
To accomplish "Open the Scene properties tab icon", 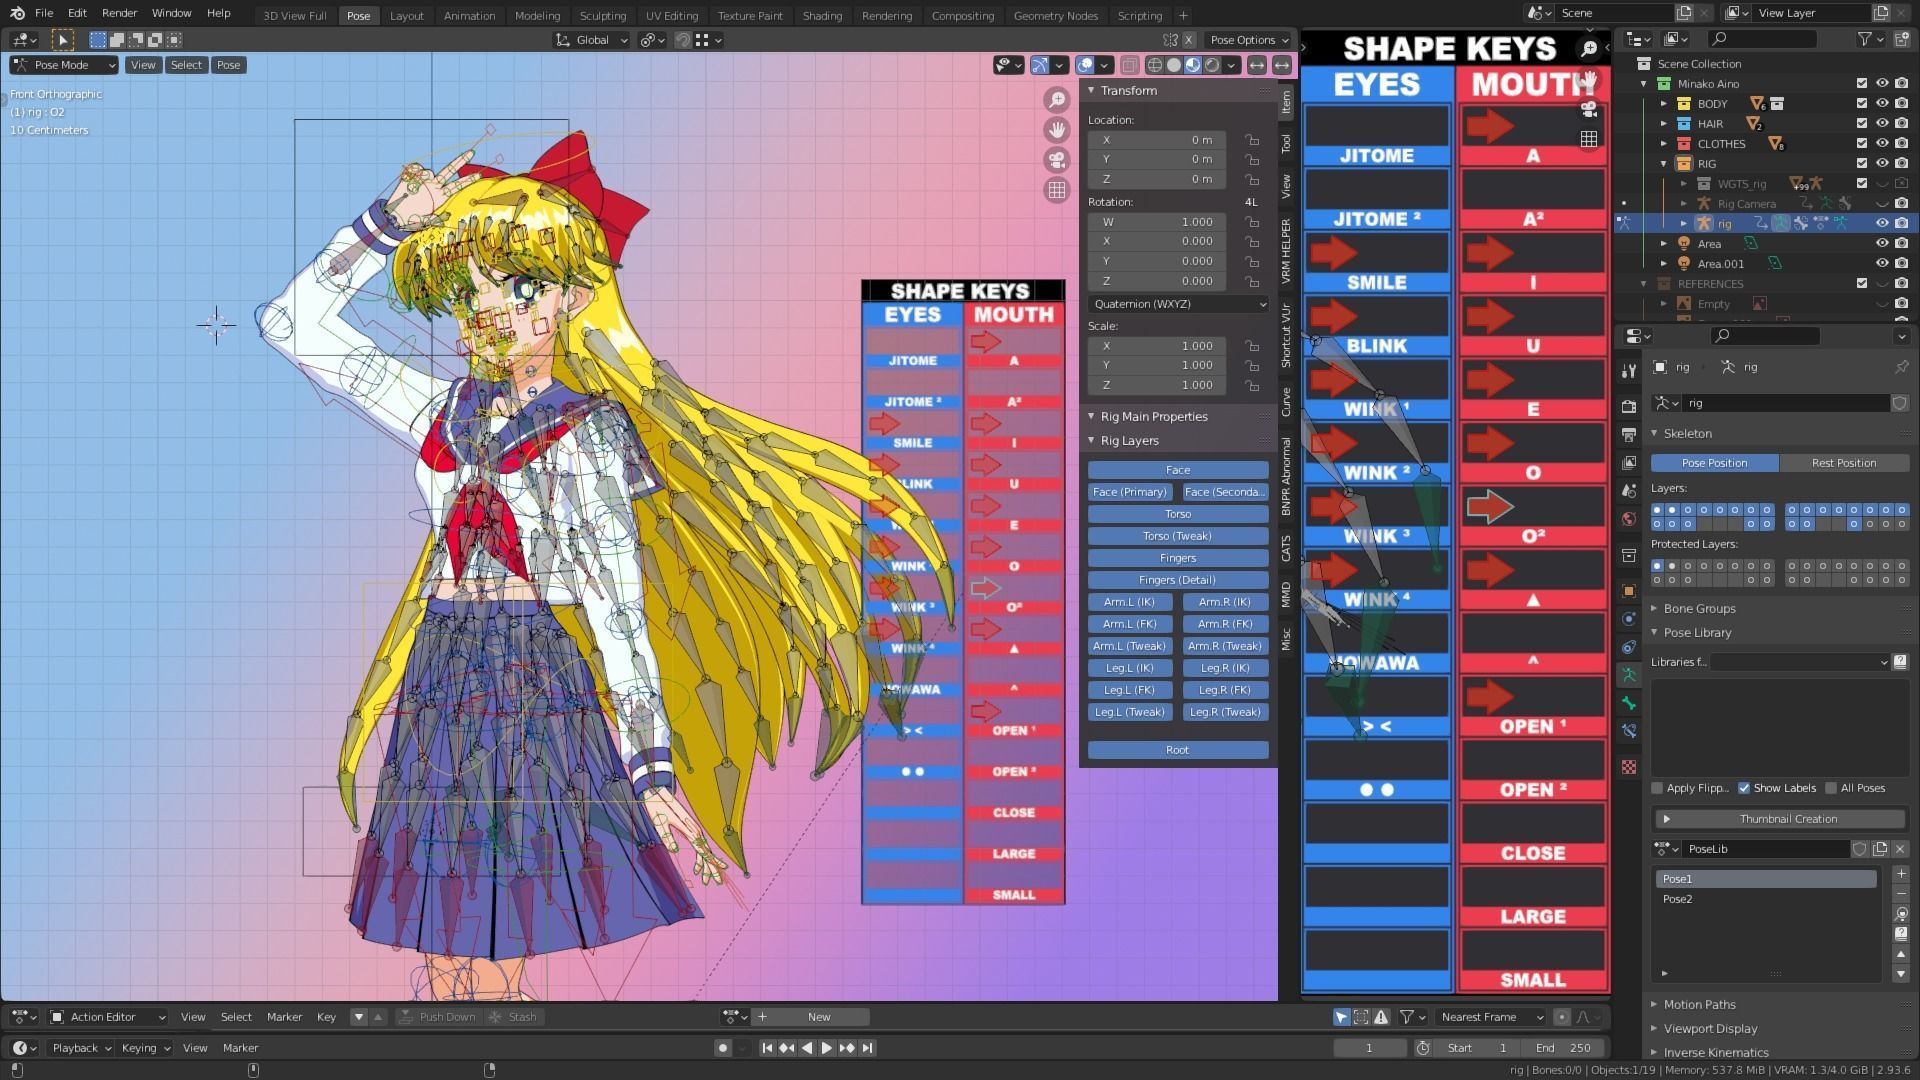I will point(1629,491).
